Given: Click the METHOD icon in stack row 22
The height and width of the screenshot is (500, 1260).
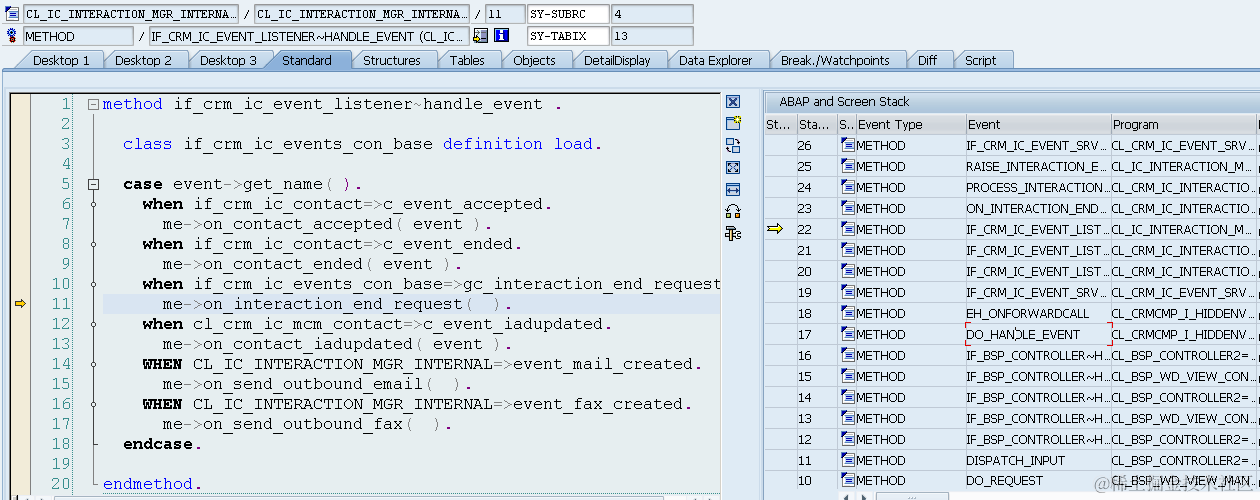Looking at the screenshot, I should point(848,230).
